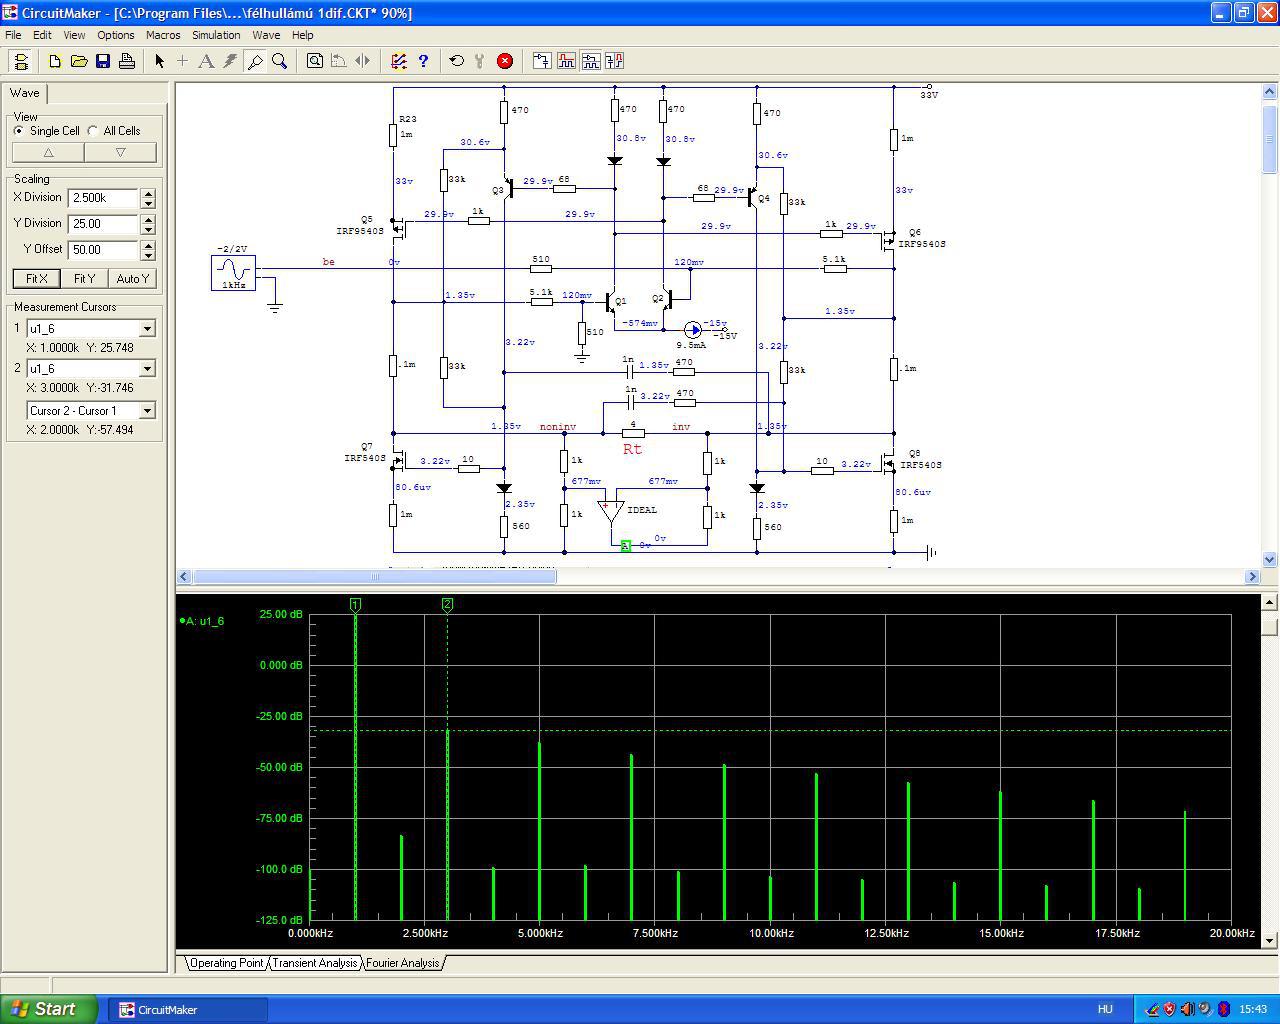Screen dimensions: 1280x1024
Task: Click the Print toolbar icon
Action: [x=127, y=61]
